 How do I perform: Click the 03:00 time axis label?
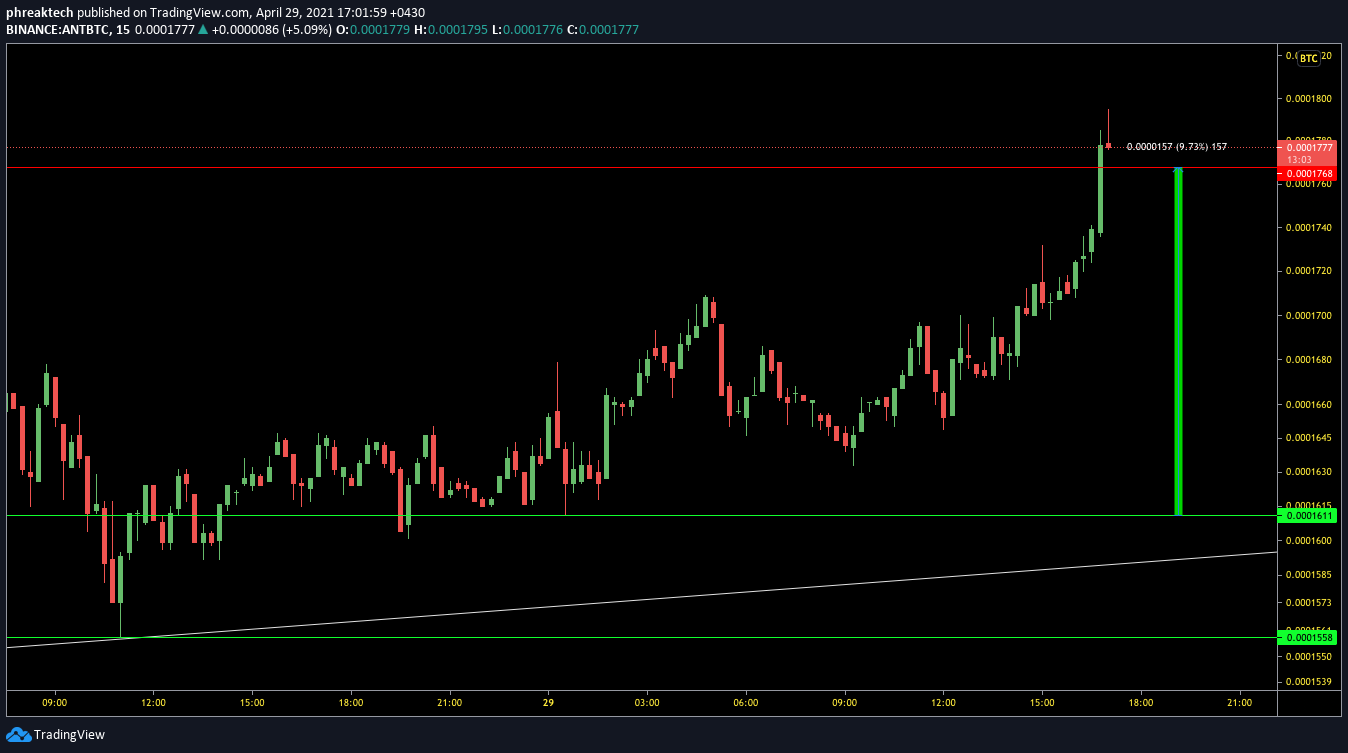click(647, 703)
